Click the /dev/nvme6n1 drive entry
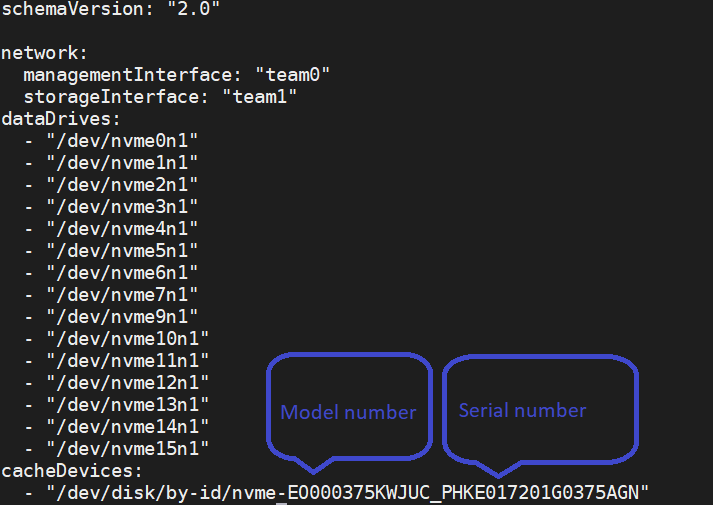The height and width of the screenshot is (505, 713). 122,272
